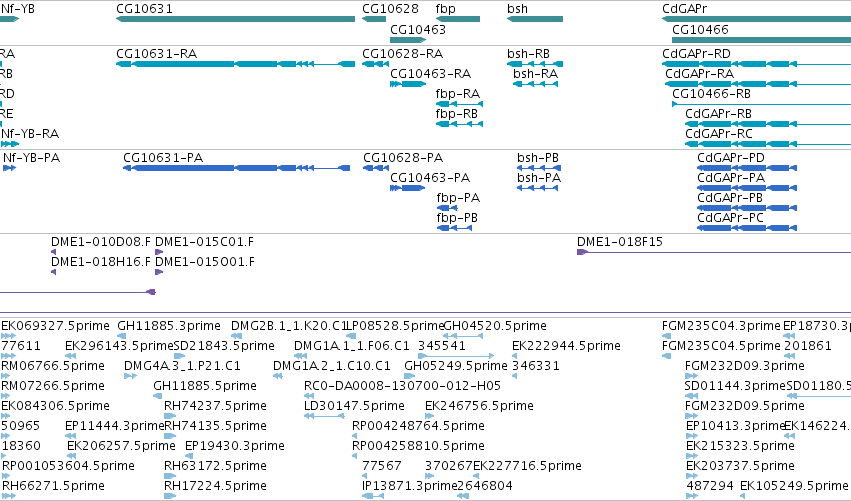Click clone label "DME1-010D08.F"
Image resolution: width=851 pixels, height=501 pixels.
click(101, 242)
